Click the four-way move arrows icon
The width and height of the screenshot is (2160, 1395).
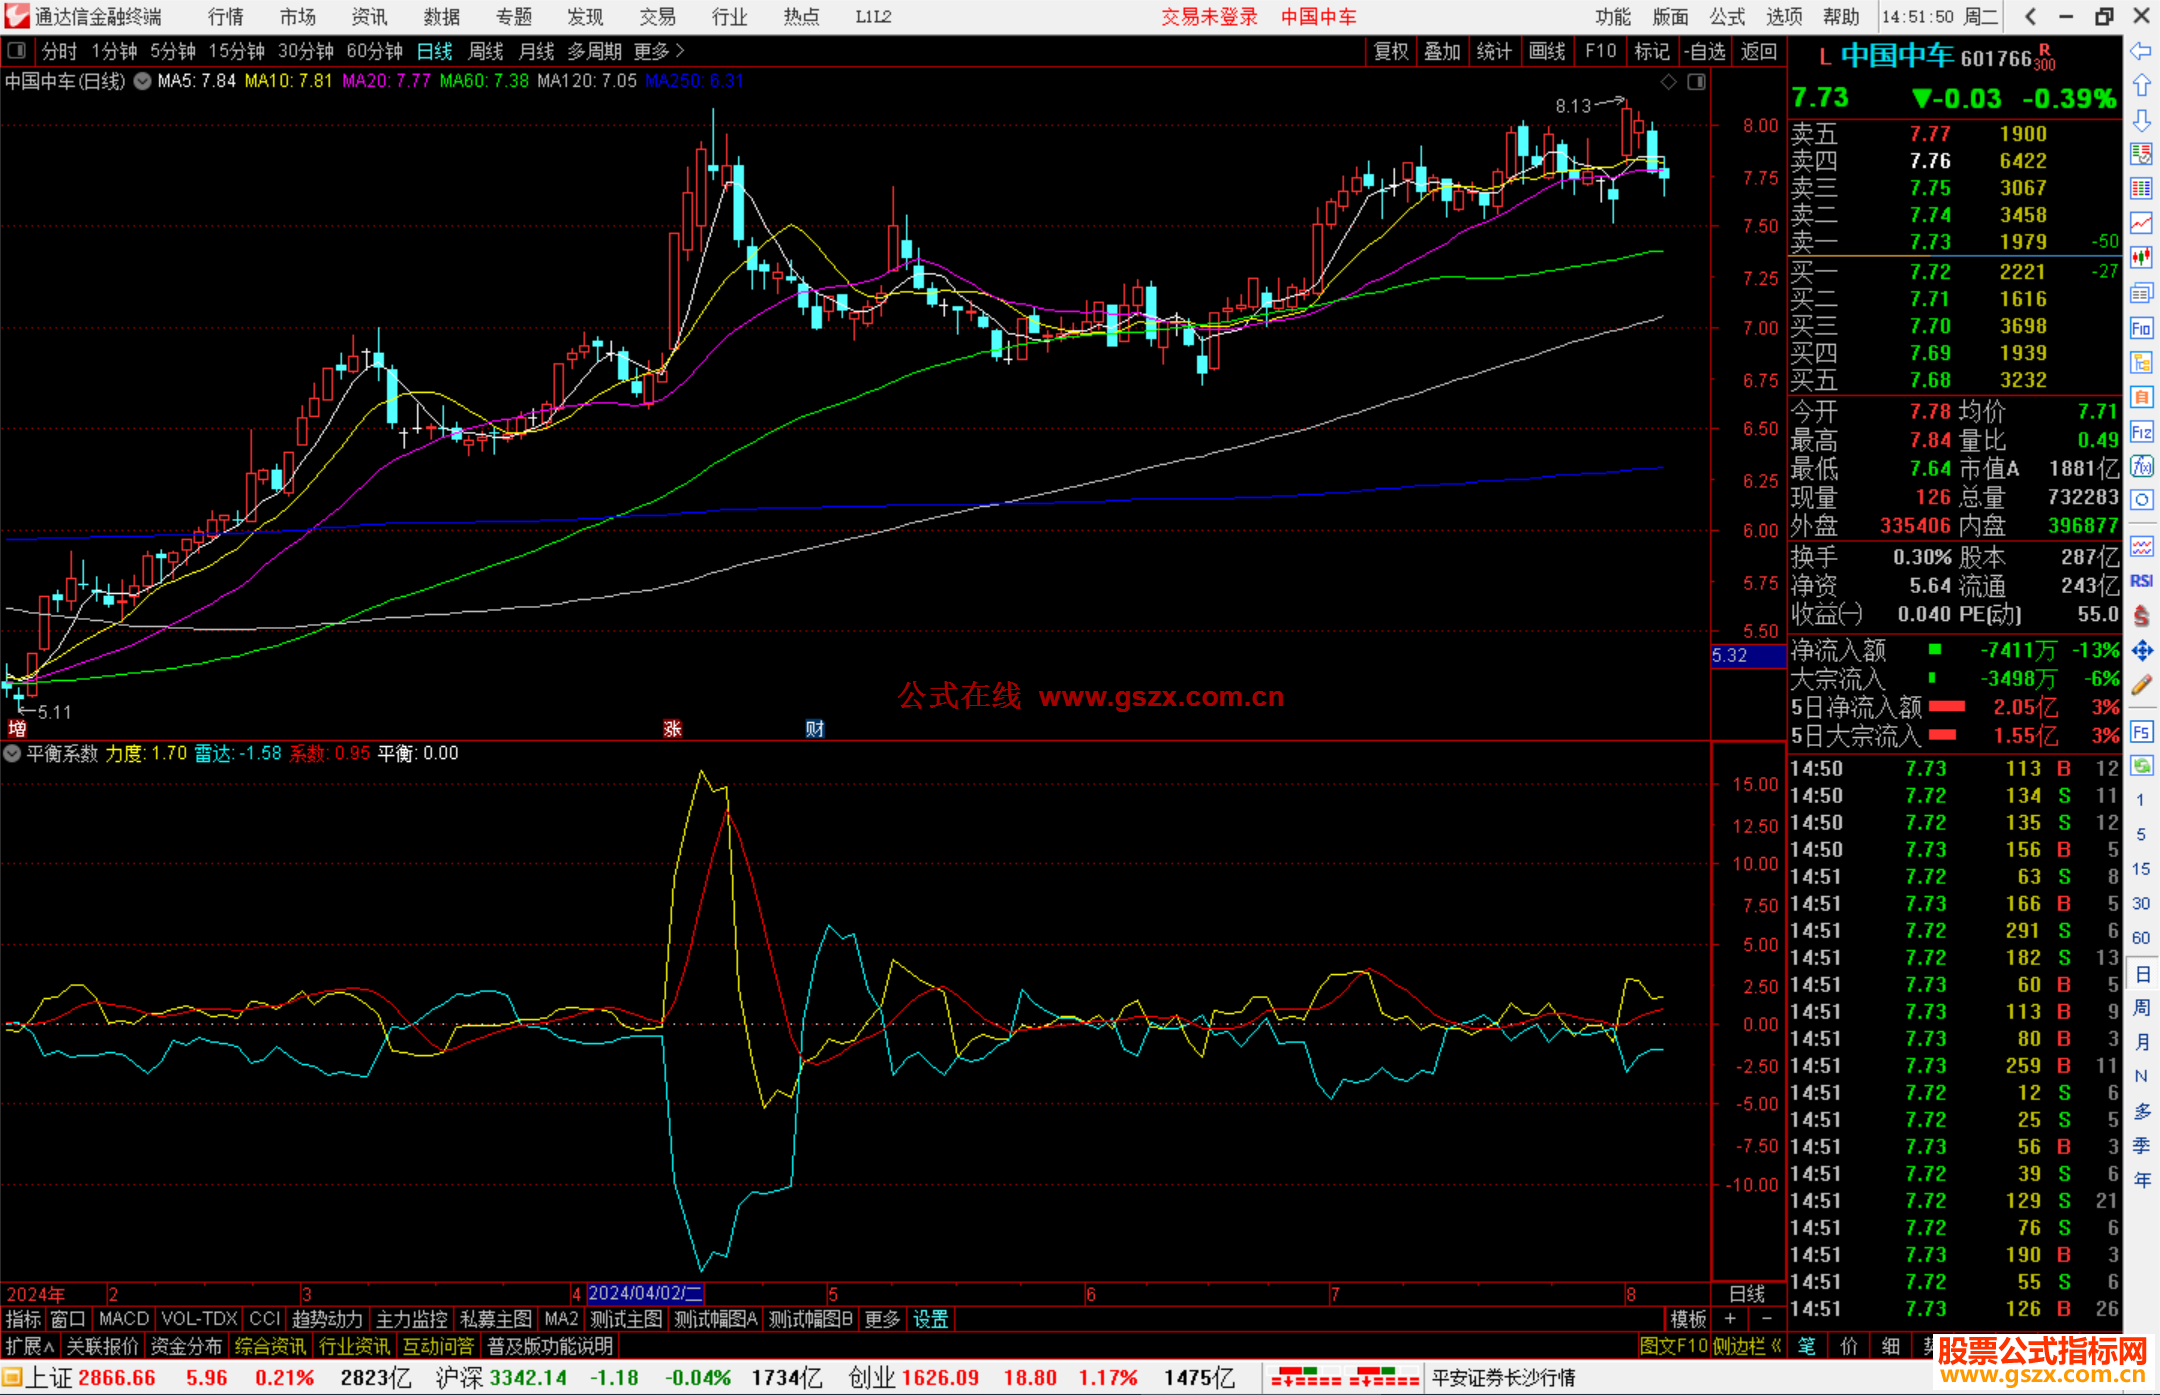(2141, 651)
